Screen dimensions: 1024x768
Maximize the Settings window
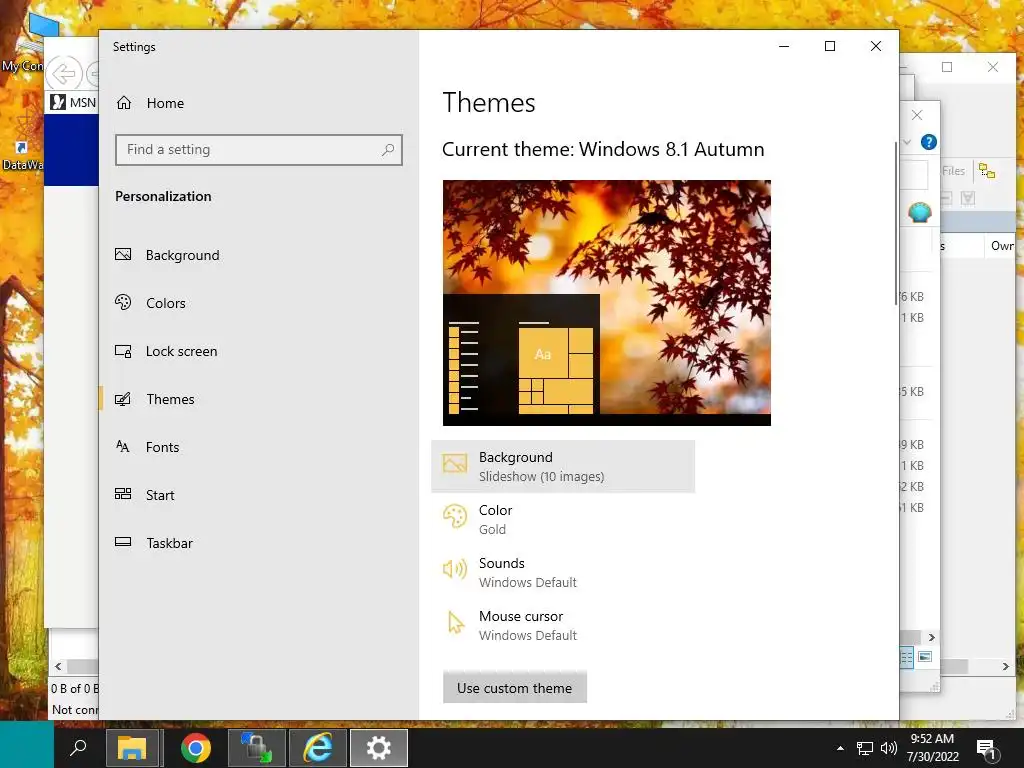pyautogui.click(x=829, y=46)
